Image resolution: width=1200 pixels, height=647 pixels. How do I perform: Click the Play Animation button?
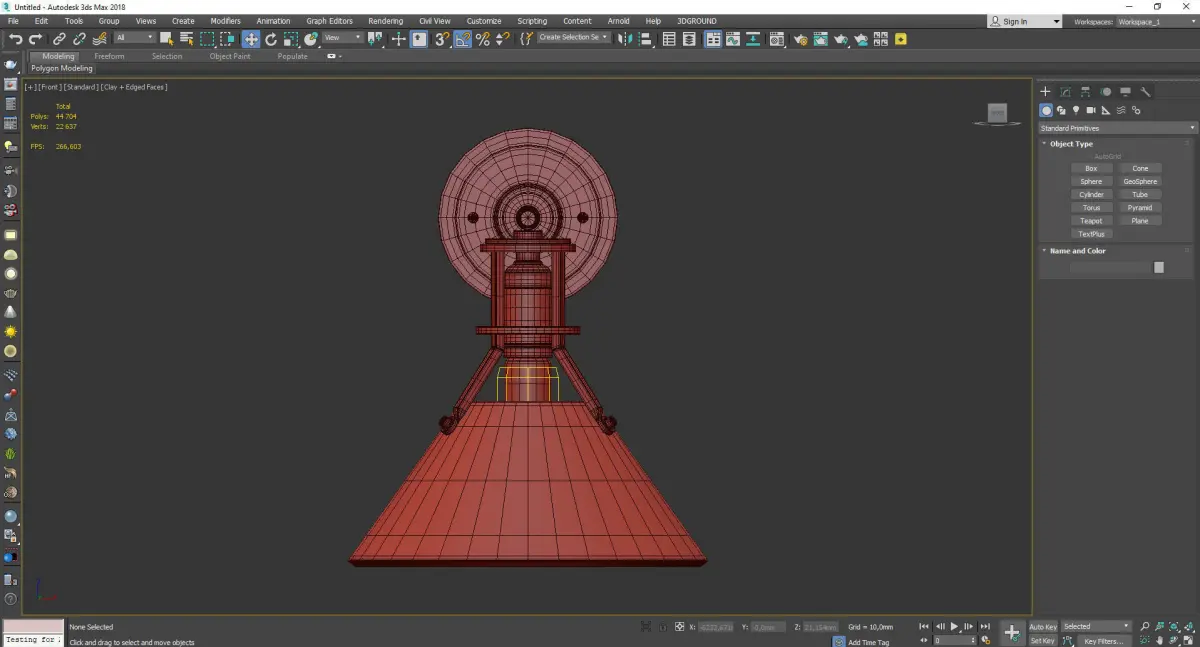coord(954,627)
